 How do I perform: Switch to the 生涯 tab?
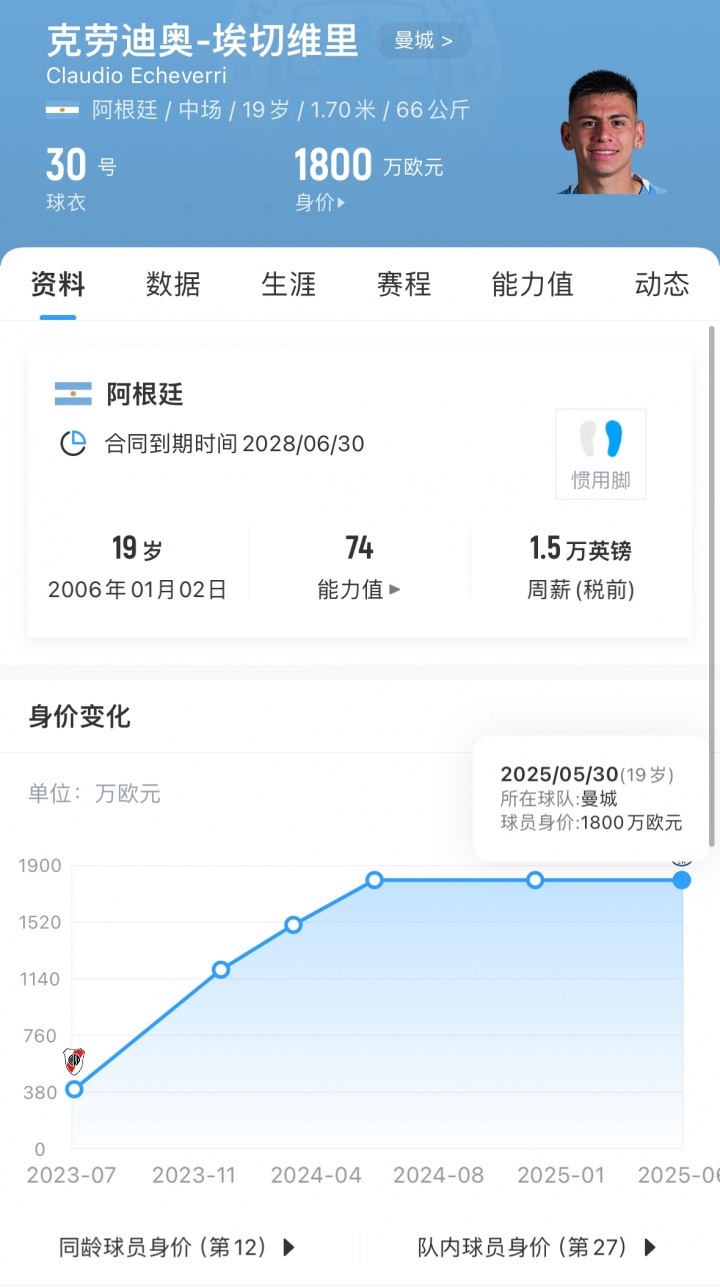(x=288, y=284)
